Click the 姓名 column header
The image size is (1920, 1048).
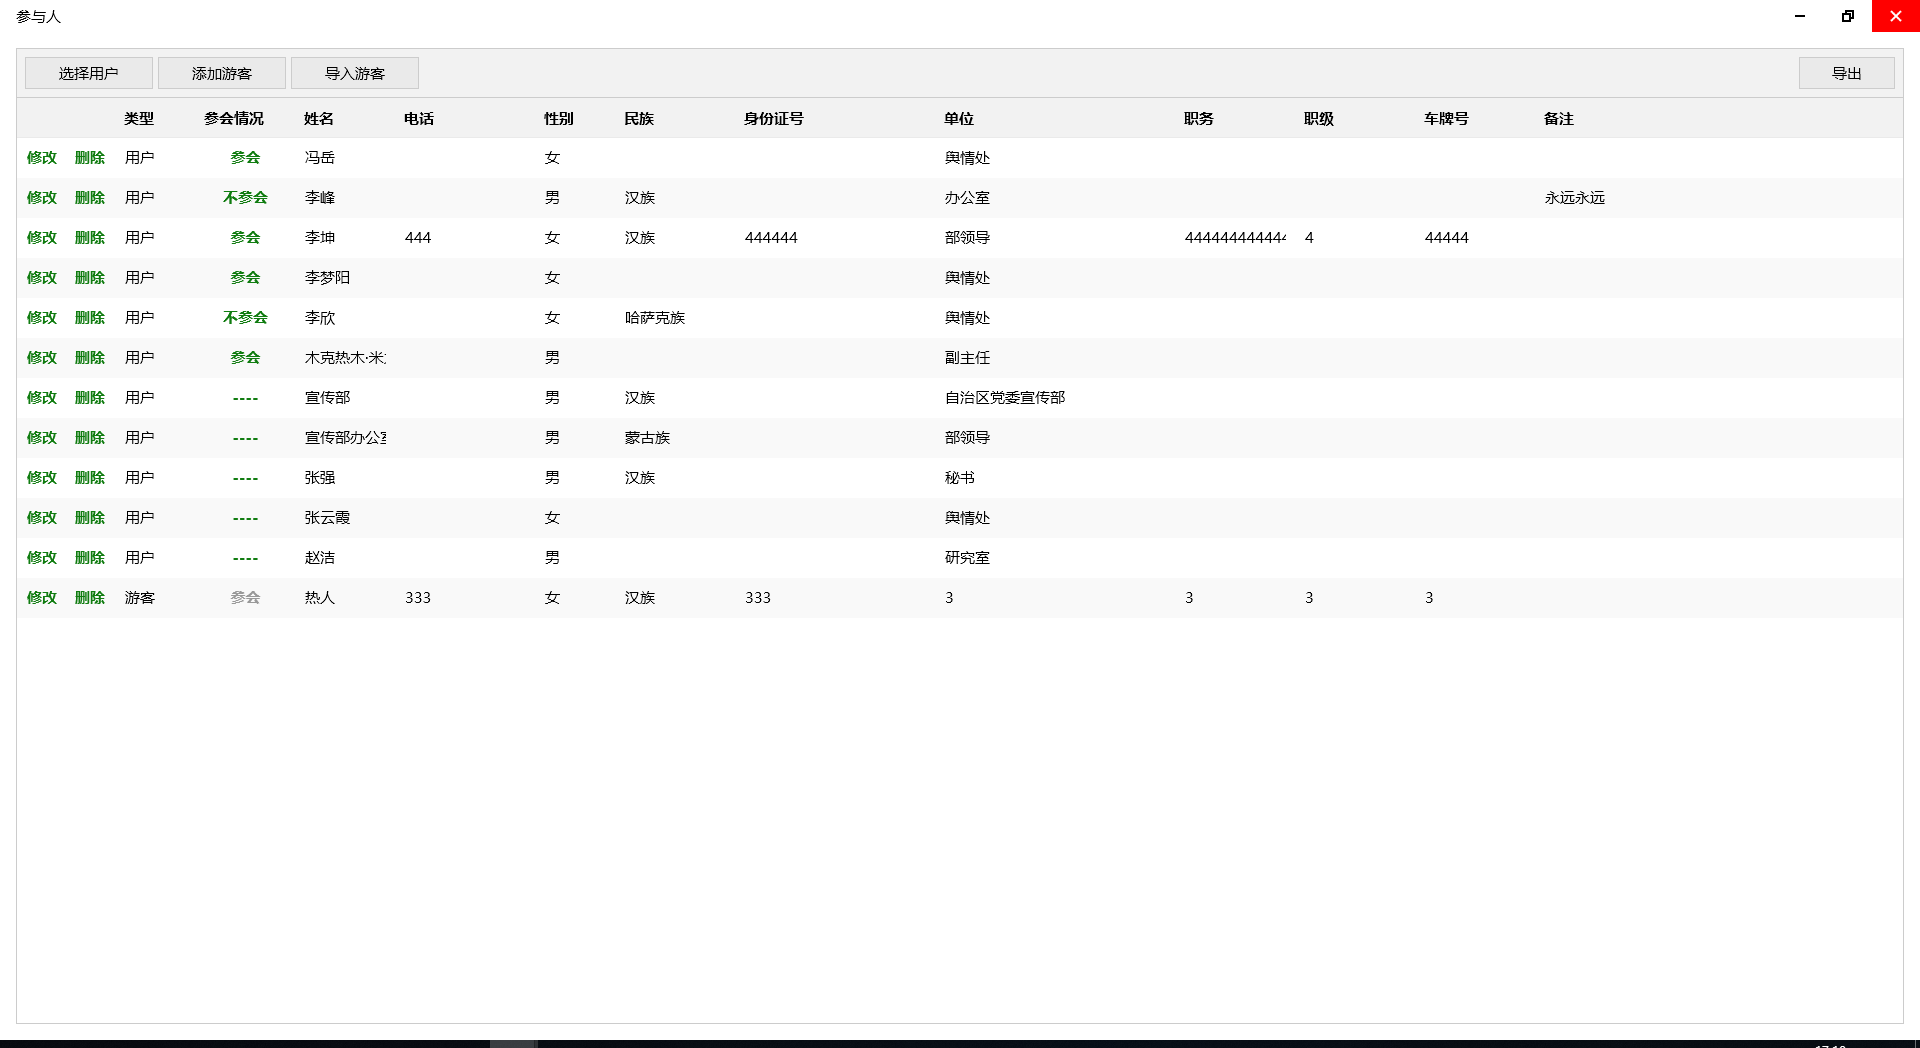point(319,119)
